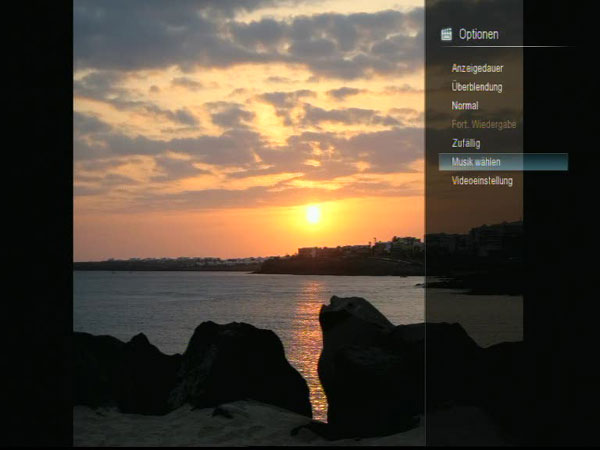Viewport: 600px width, 450px height.
Task: Click the Optionen clapperboard icon
Action: click(x=446, y=34)
